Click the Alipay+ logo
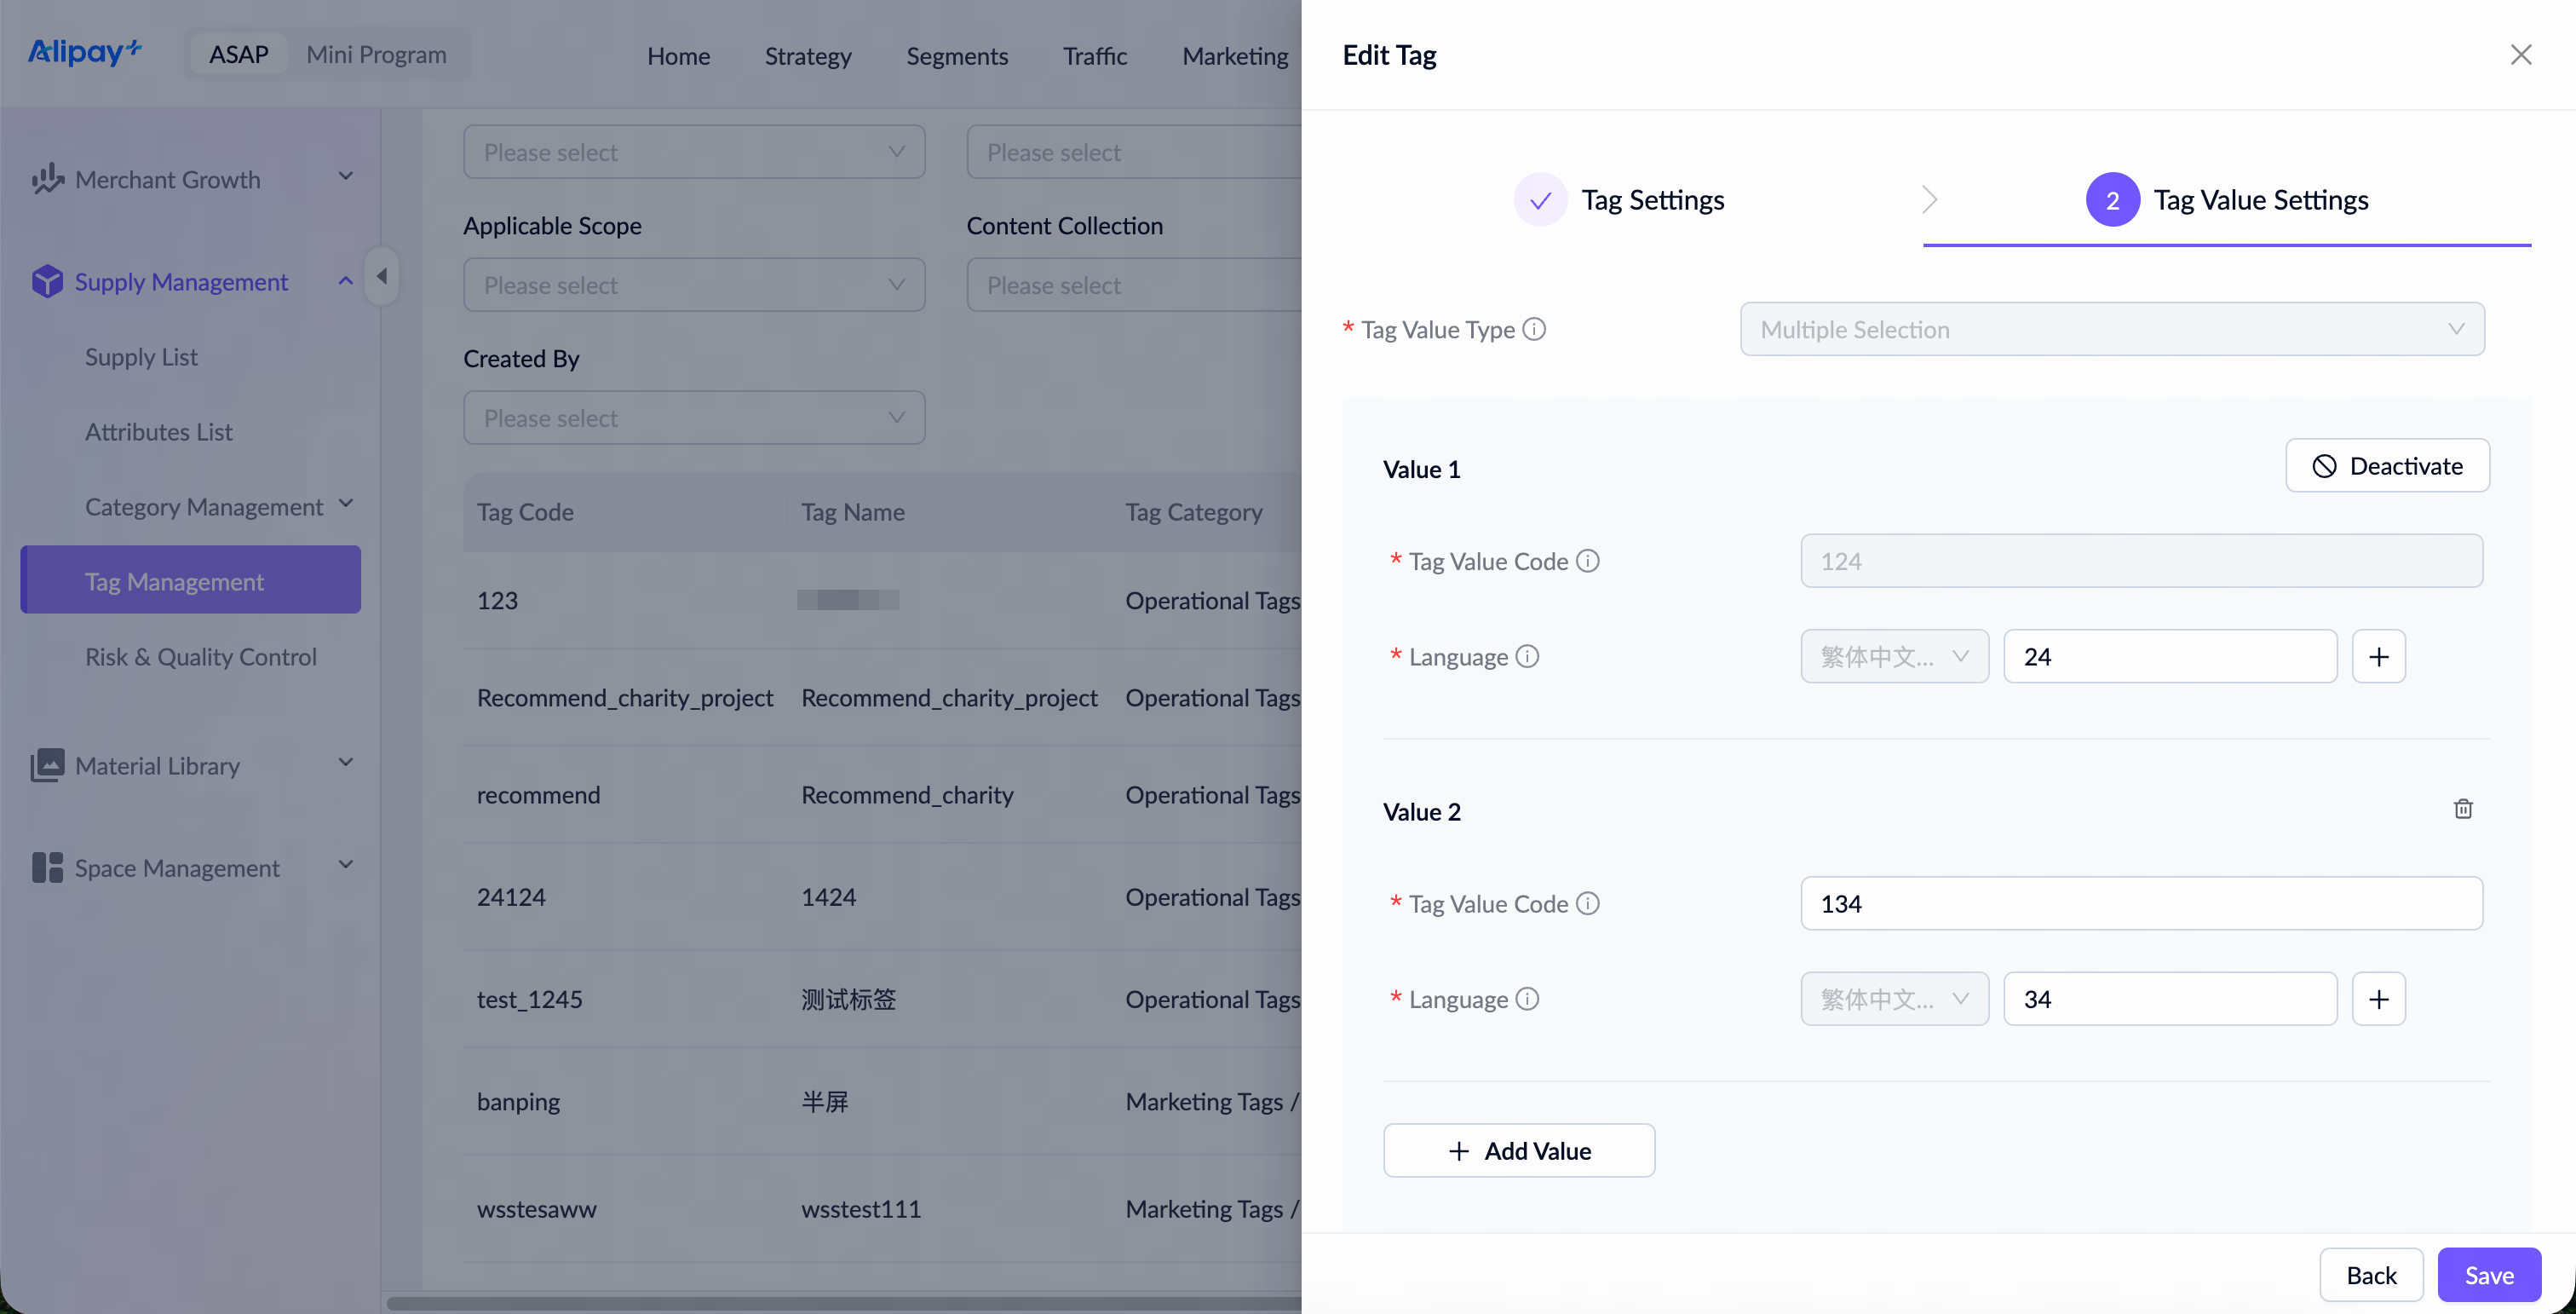The image size is (2576, 1314). click(x=85, y=52)
